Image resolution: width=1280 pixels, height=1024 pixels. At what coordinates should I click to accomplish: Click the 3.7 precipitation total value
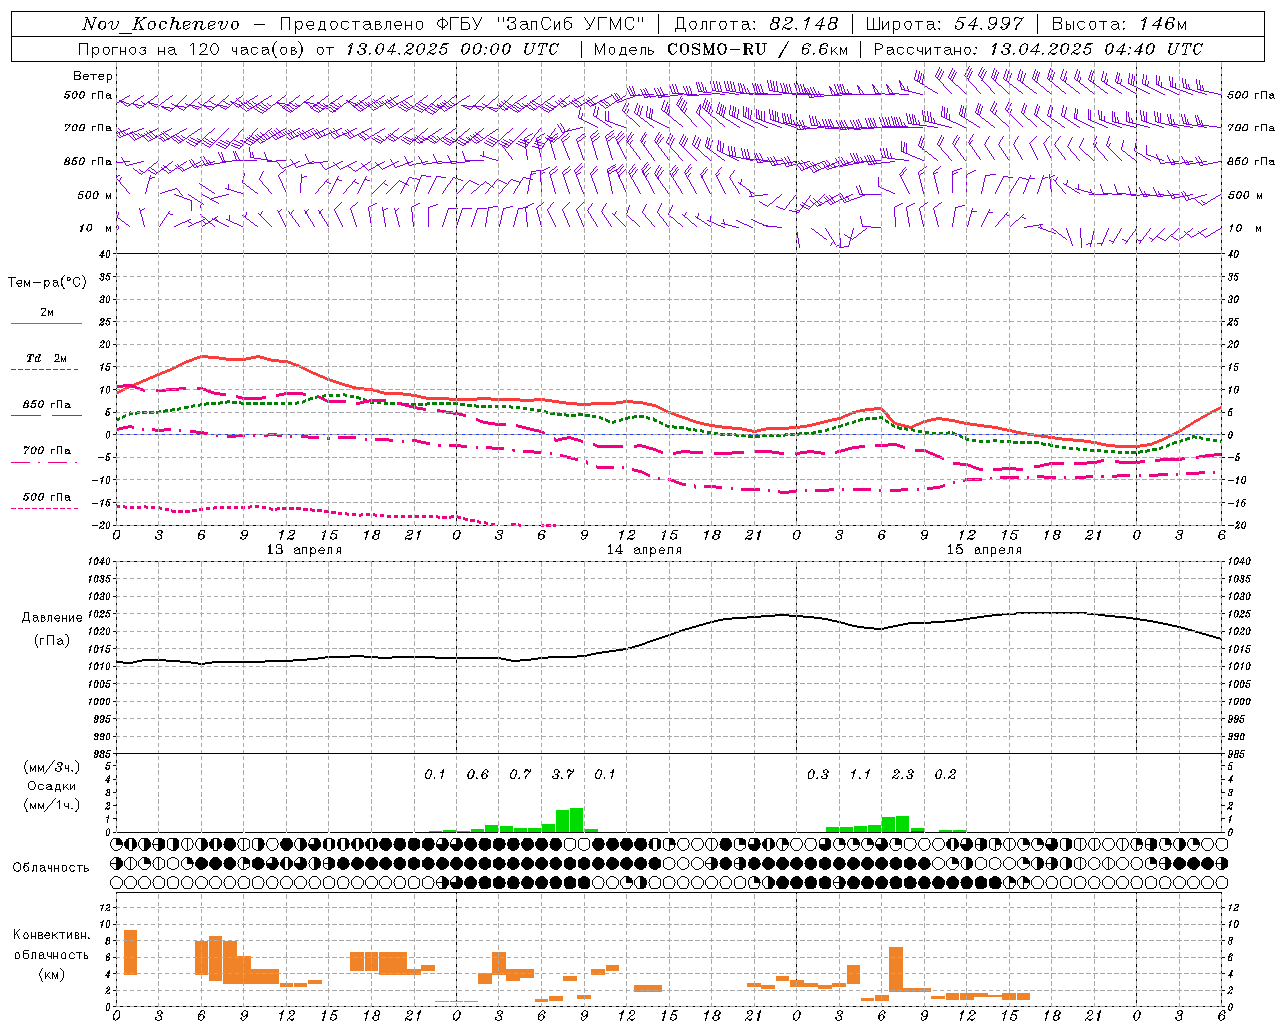click(x=563, y=774)
